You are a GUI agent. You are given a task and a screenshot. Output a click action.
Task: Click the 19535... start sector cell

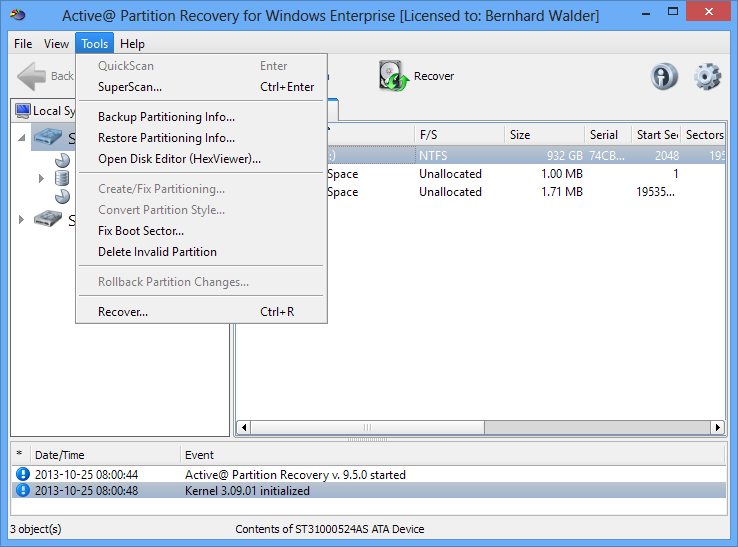tap(655, 192)
